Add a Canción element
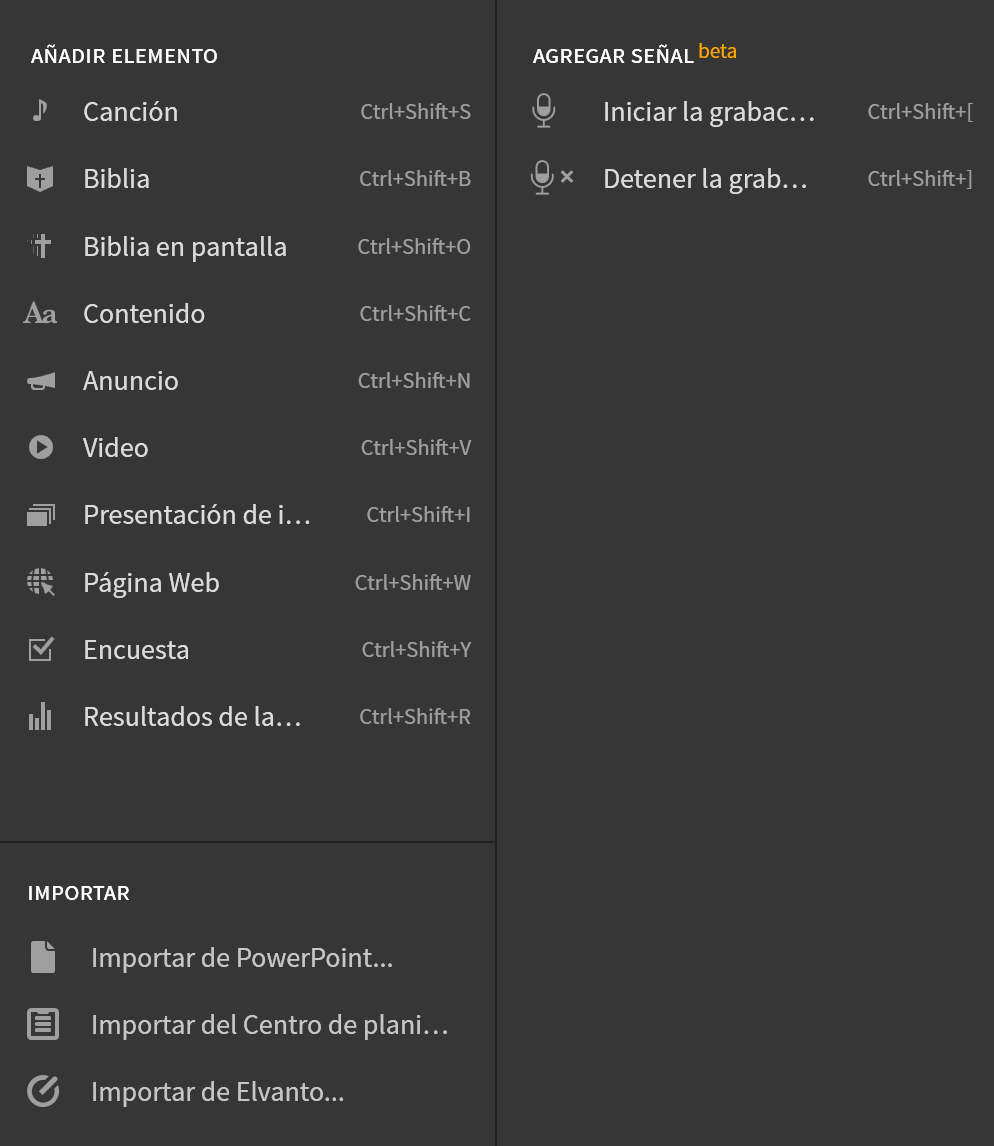Viewport: 994px width, 1146px height. pyautogui.click(x=248, y=111)
